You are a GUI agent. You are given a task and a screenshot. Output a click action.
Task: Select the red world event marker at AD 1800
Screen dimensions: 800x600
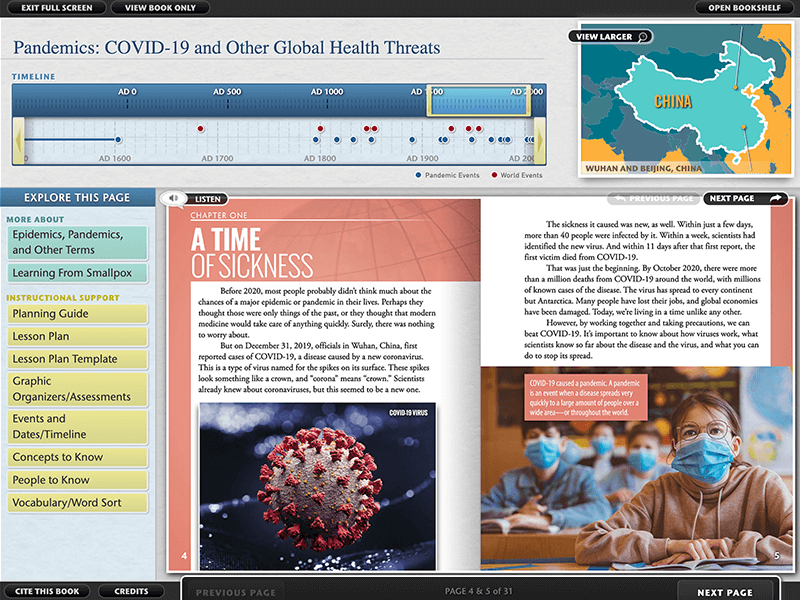pyautogui.click(x=320, y=129)
